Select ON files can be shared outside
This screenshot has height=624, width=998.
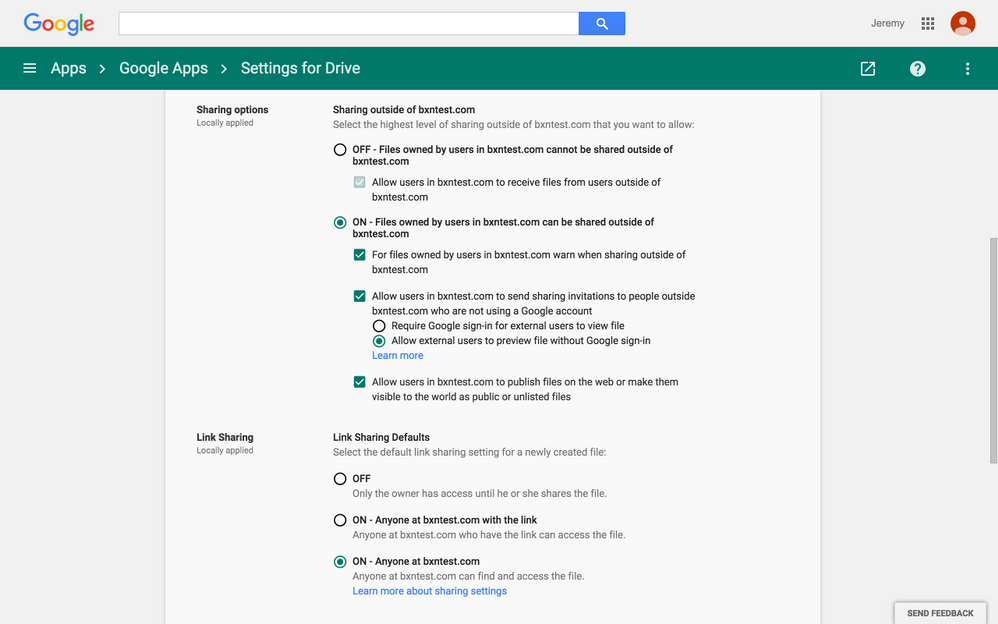click(340, 222)
